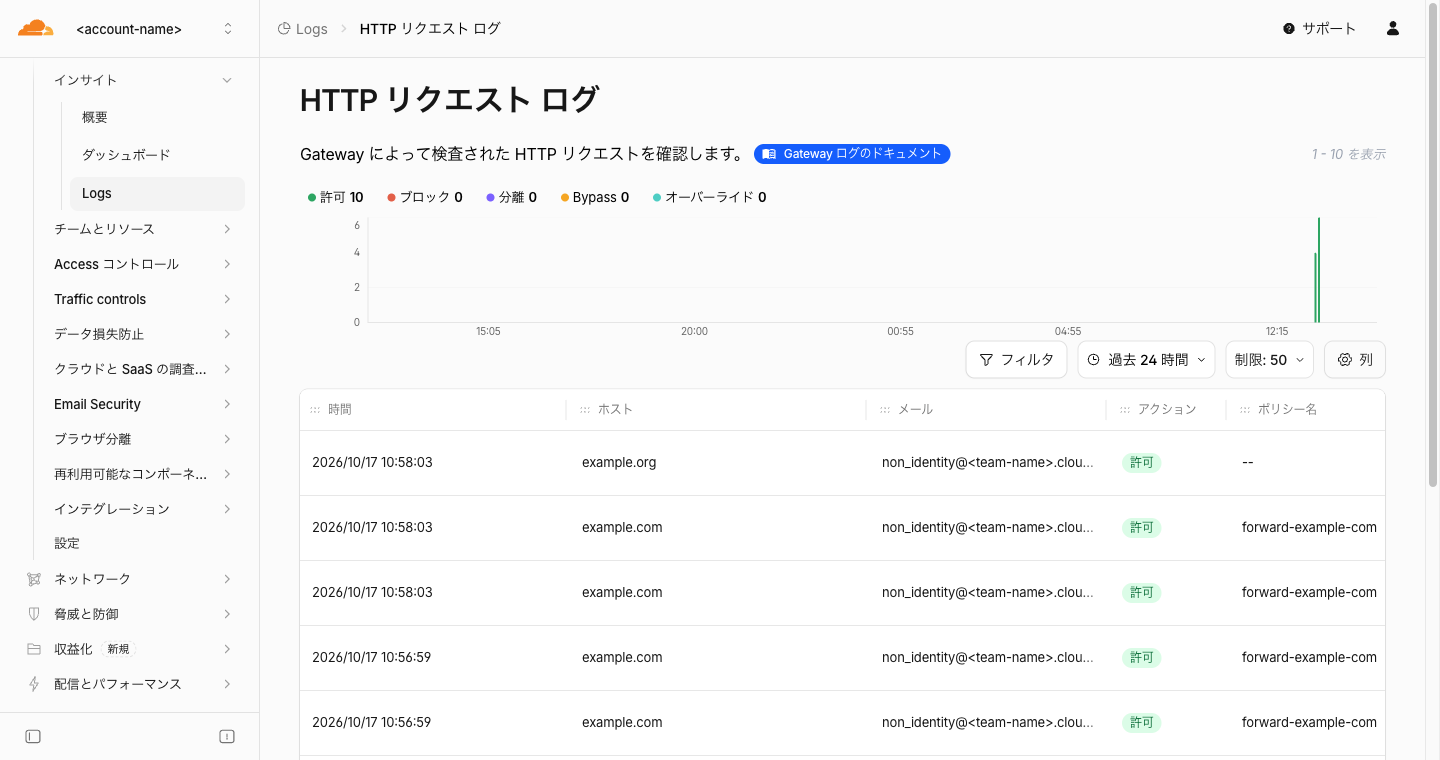Open the 制限: 50 limit dropdown
Viewport: 1440px width, 760px height.
(1270, 360)
